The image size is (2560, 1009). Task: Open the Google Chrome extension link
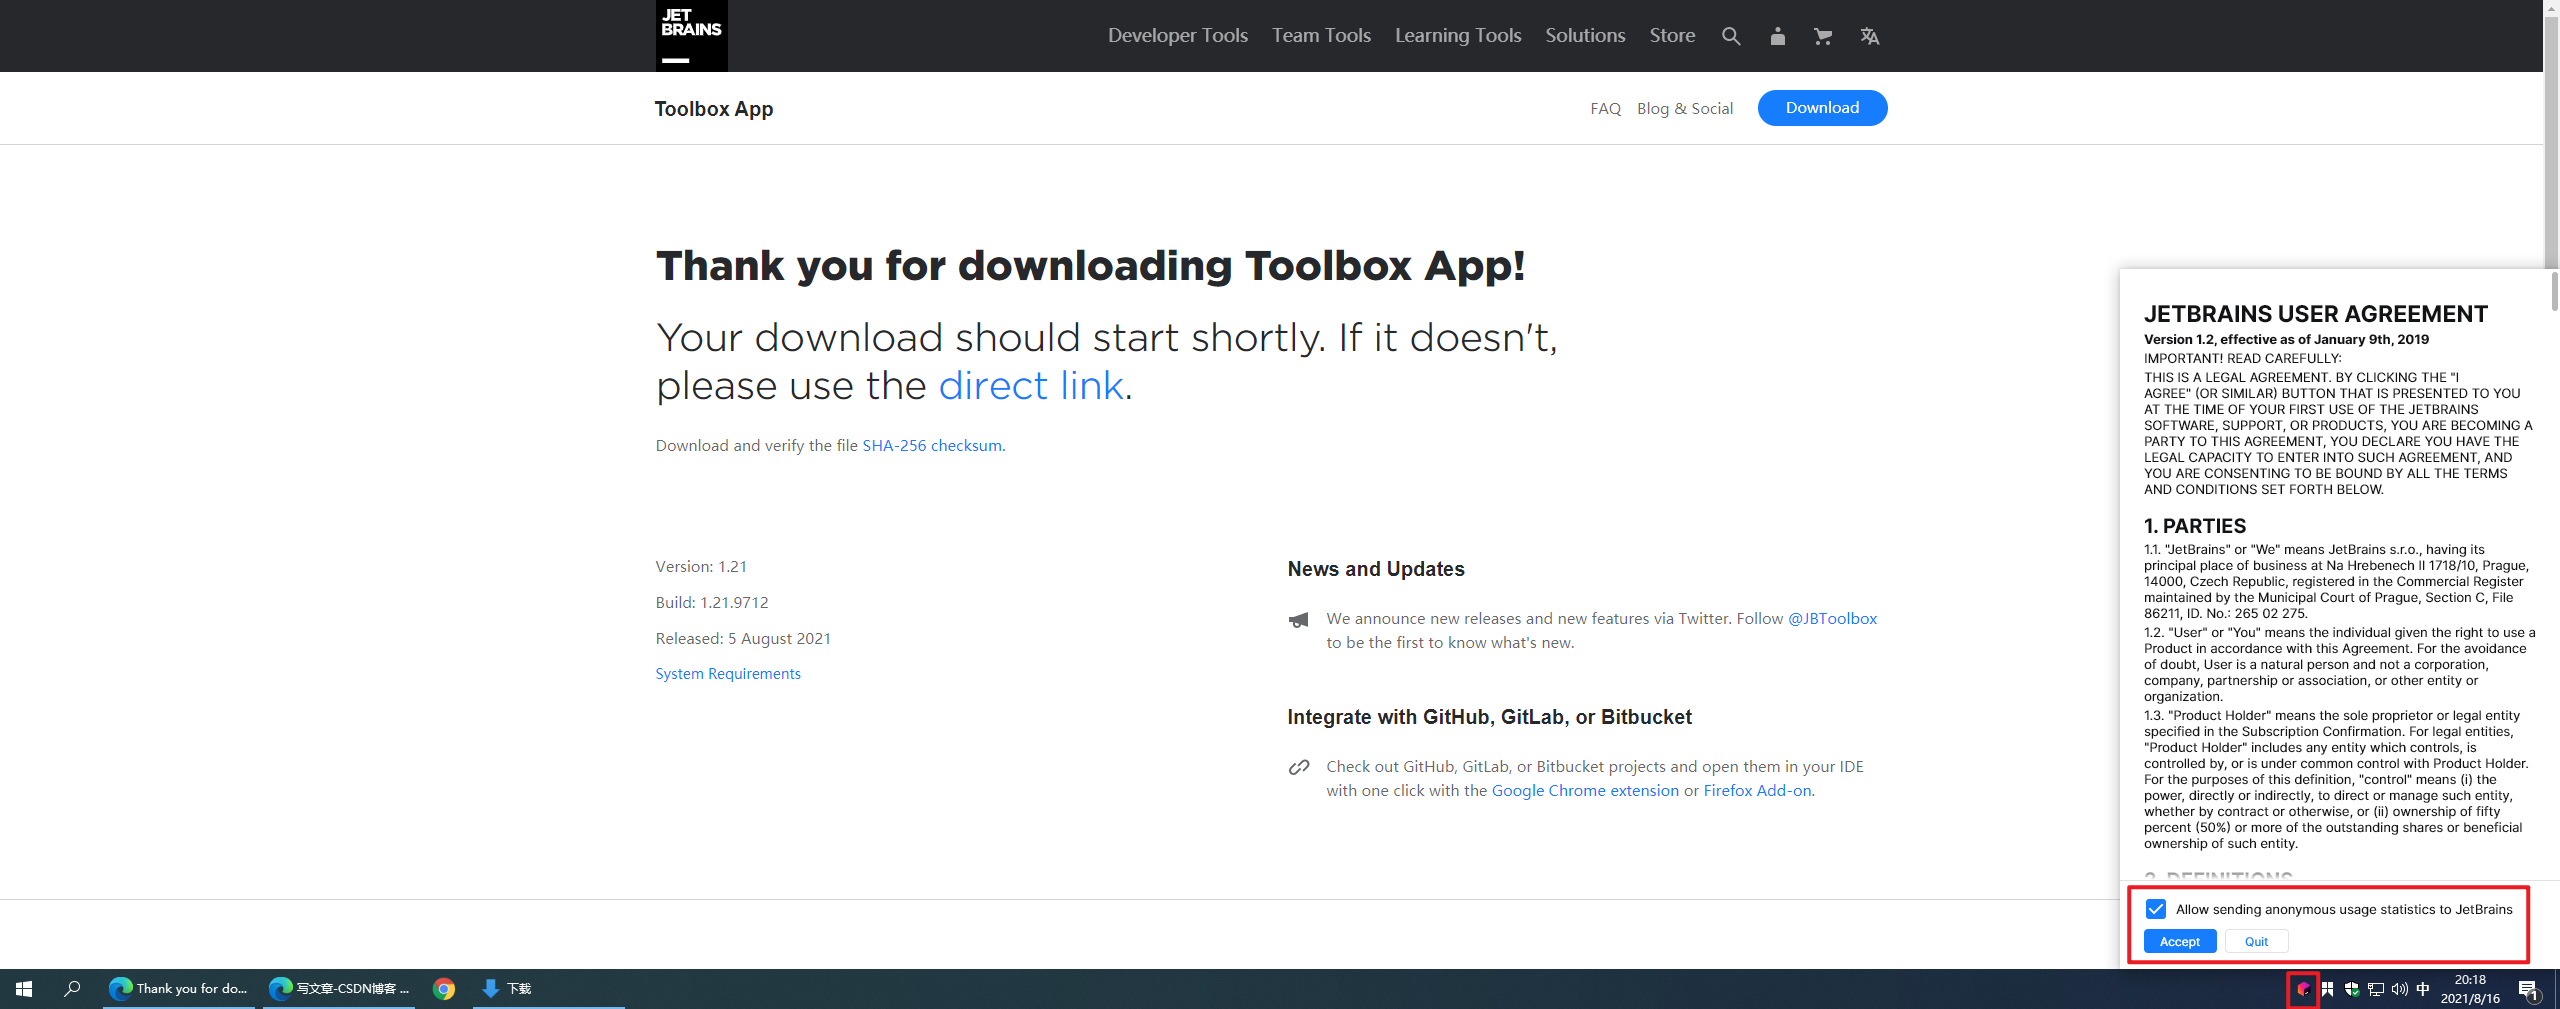[1585, 791]
